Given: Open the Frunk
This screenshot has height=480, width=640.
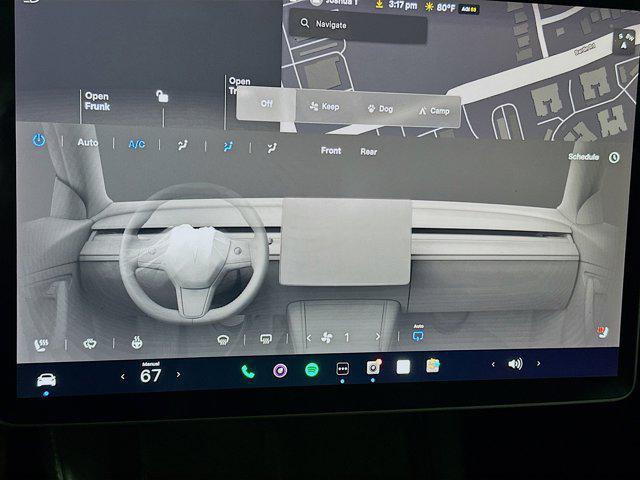Looking at the screenshot, I should [97, 101].
